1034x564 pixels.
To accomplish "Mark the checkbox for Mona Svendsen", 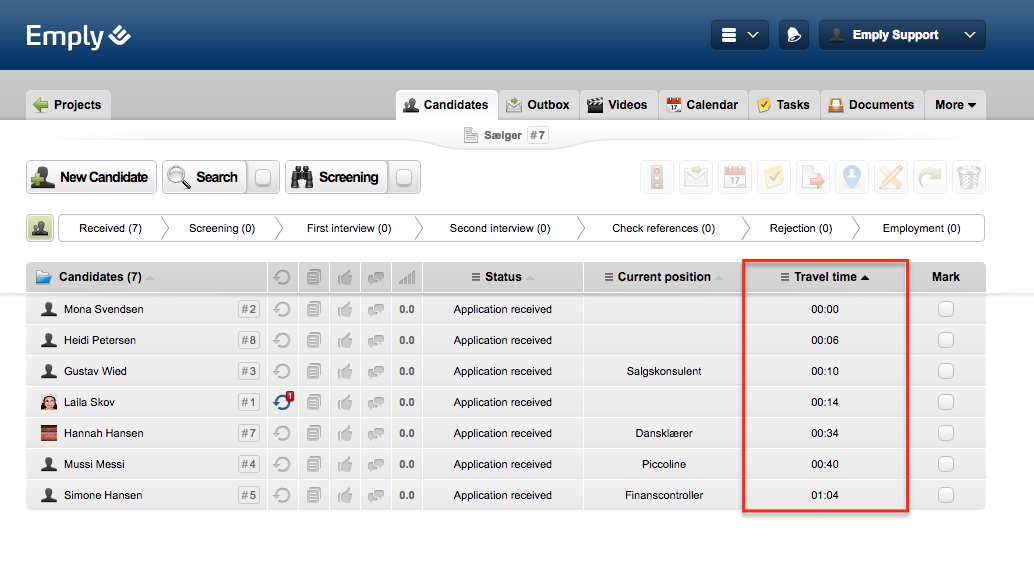I will point(946,310).
